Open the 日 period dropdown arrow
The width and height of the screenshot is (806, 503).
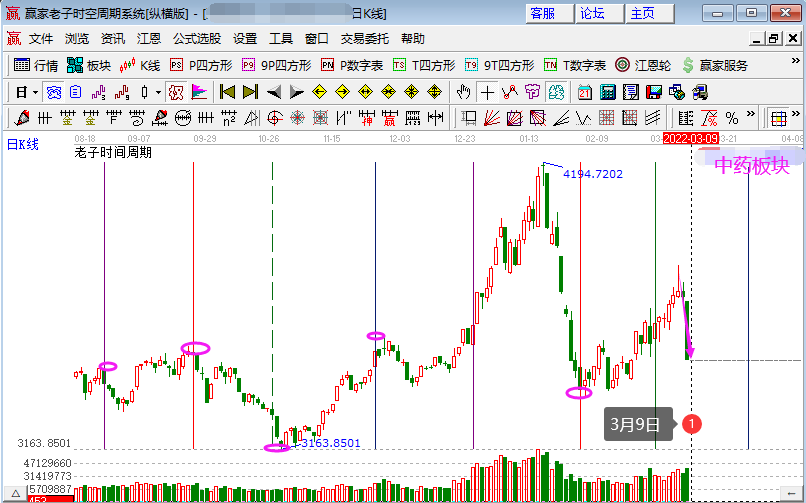point(35,92)
